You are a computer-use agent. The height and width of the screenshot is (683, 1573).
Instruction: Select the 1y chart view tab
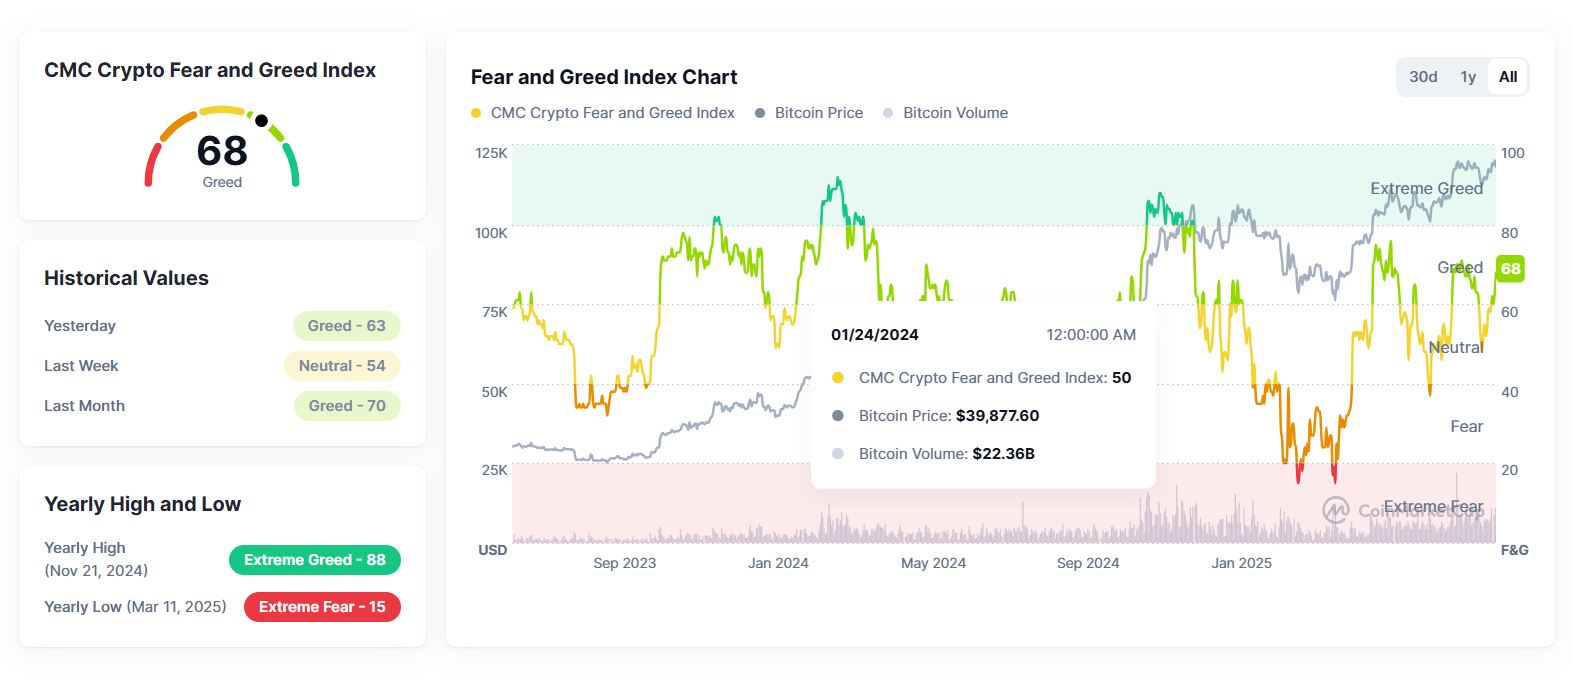1467,76
